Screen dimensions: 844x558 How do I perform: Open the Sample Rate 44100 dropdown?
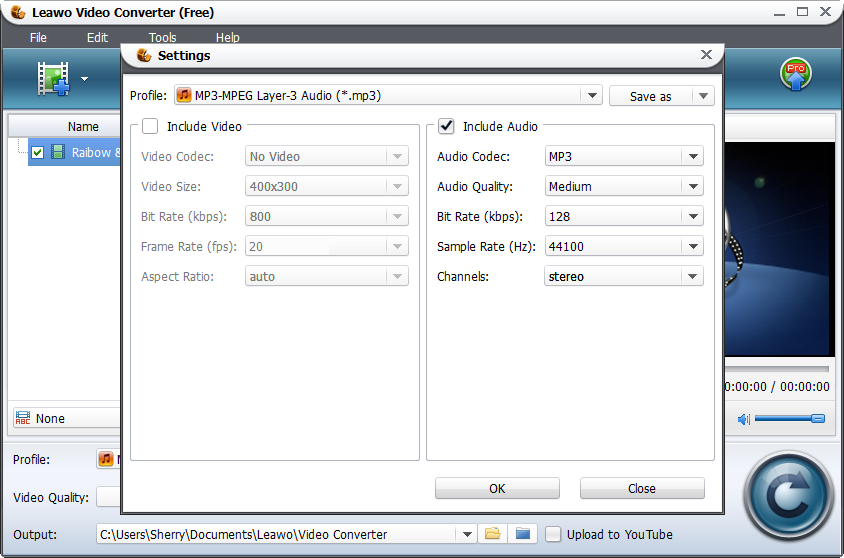[x=693, y=247]
